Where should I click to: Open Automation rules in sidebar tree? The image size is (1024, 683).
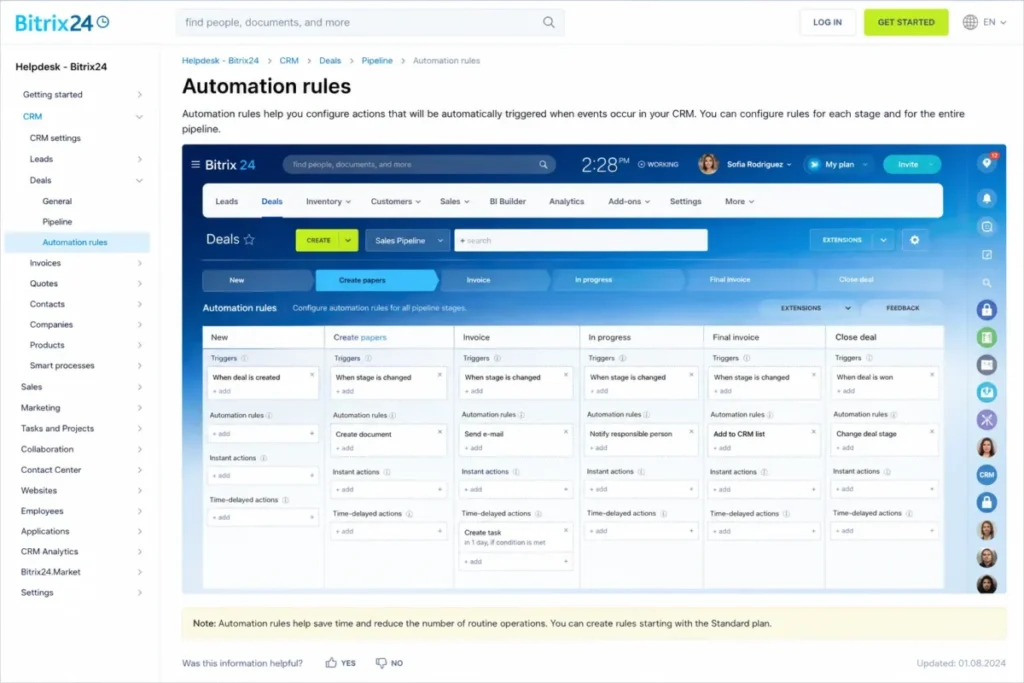(74, 242)
